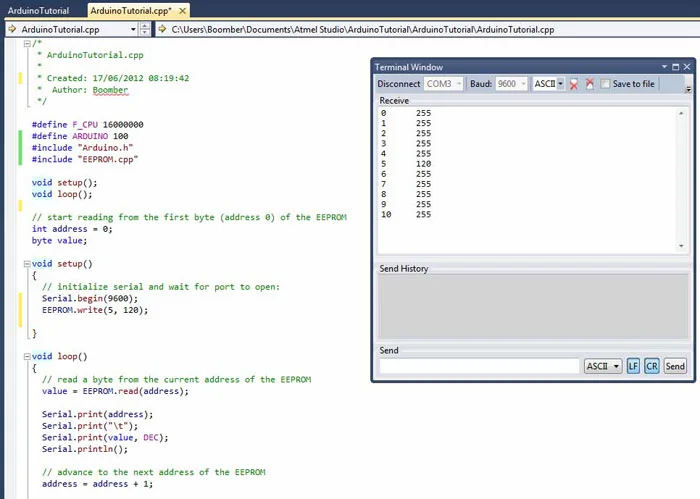Viewport: 700px width, 499px height.
Task: Click the 'byte value;' declaration
Action: [59, 241]
